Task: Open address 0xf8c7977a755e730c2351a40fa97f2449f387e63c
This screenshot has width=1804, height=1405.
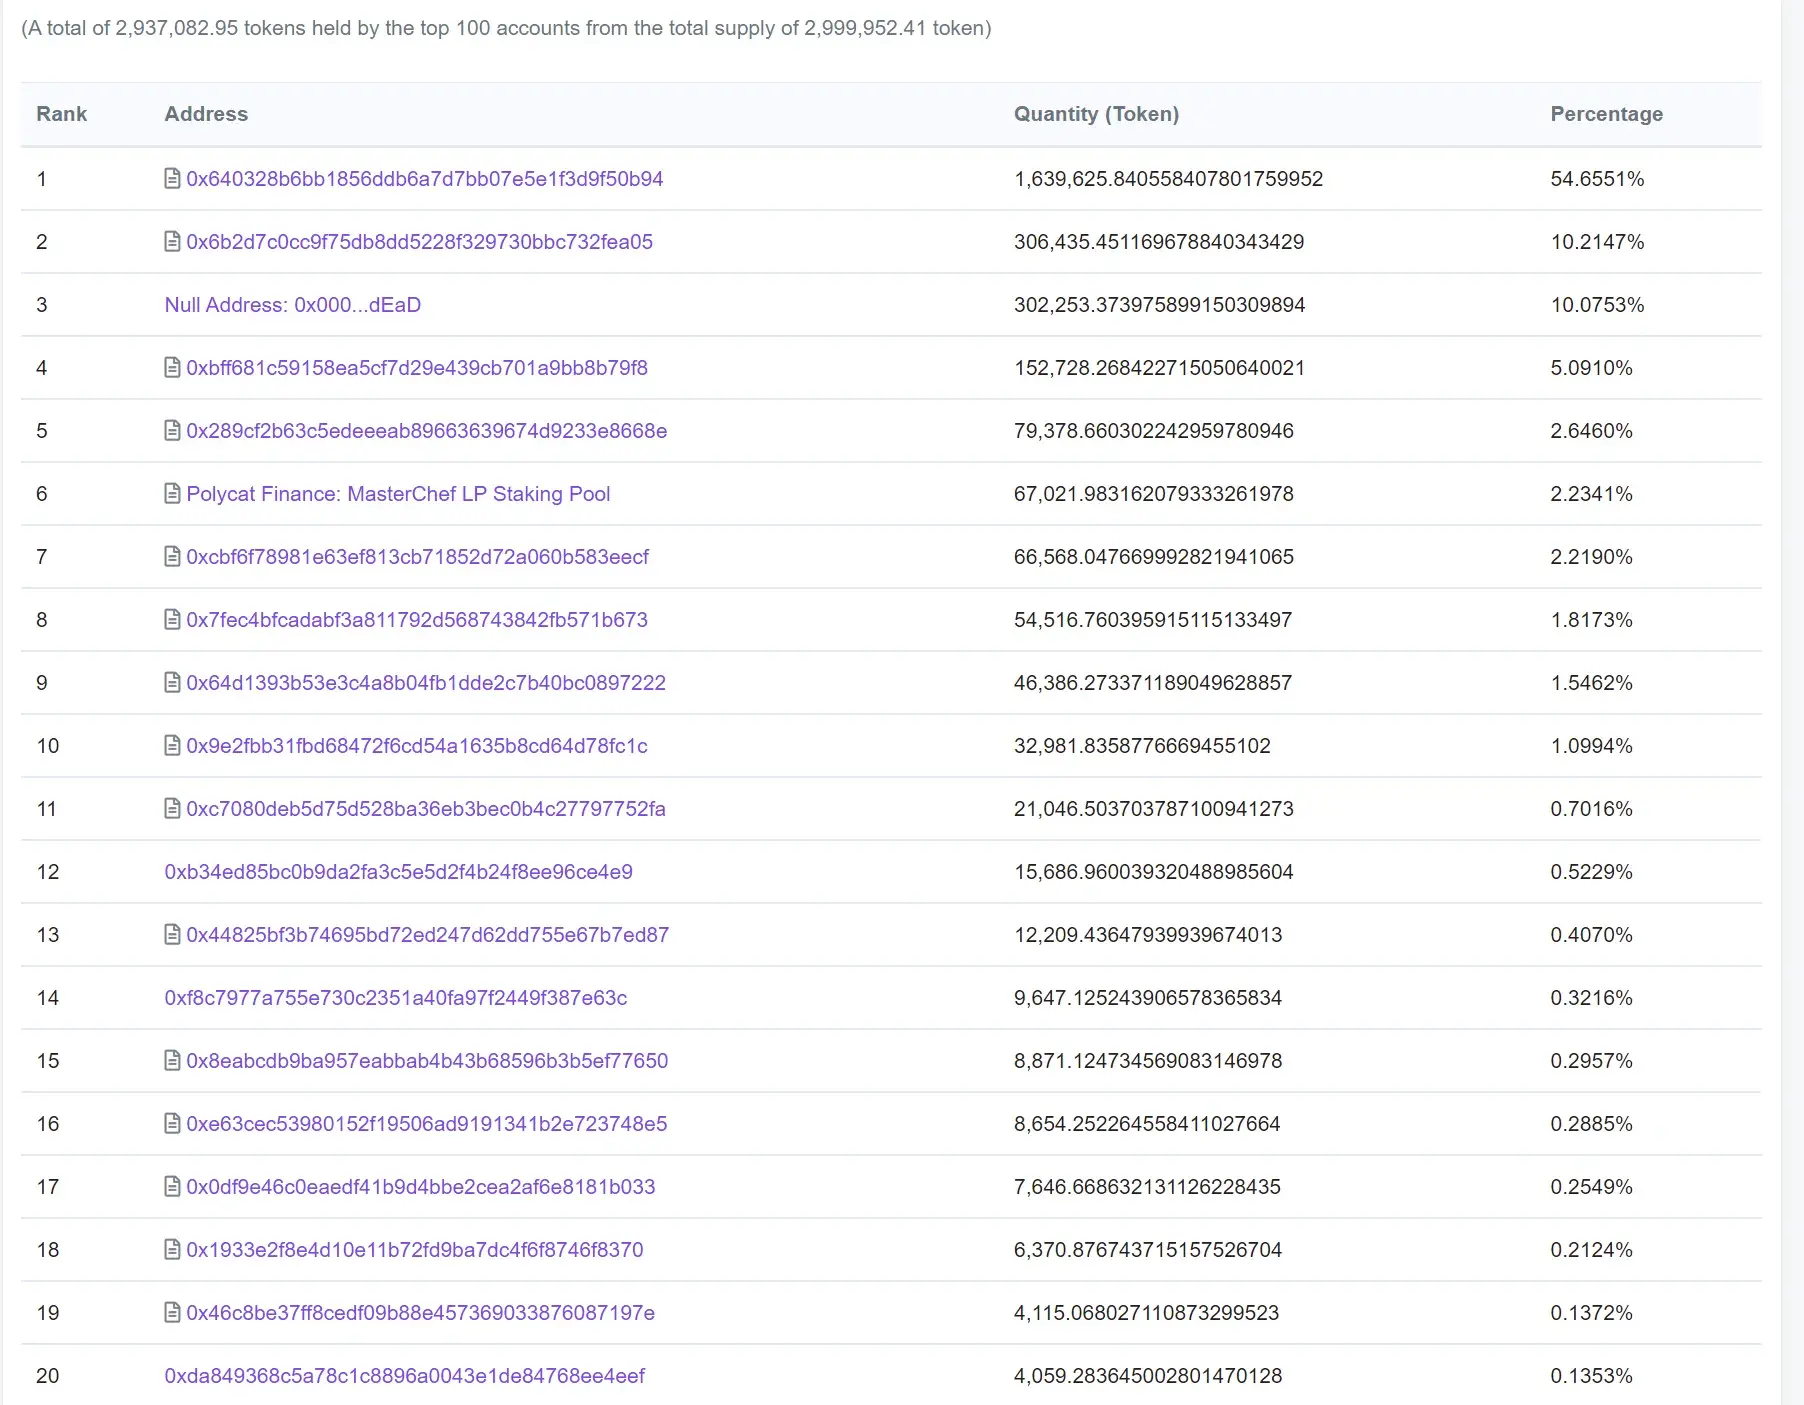Action: [396, 998]
